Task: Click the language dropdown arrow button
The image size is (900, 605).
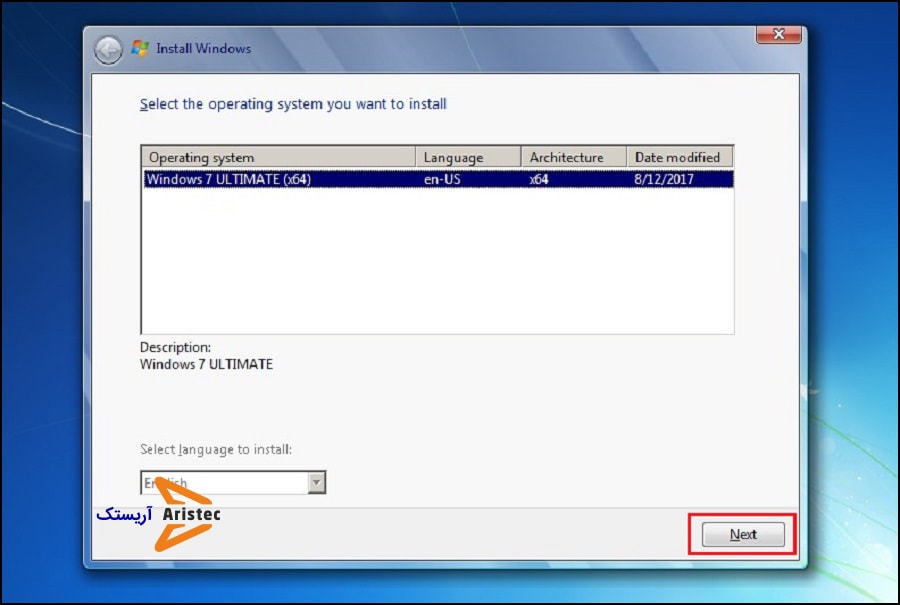Action: click(316, 483)
